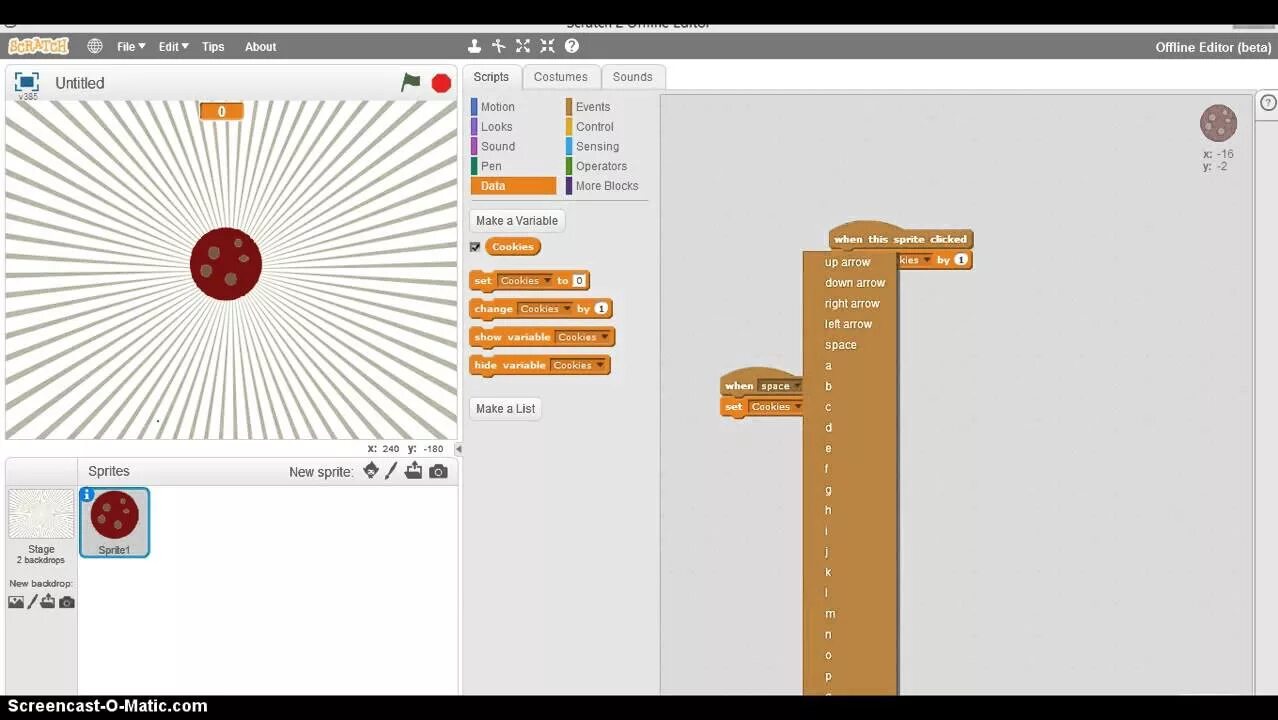Click when this sprite clicked block
1278x720 pixels.
[x=900, y=238]
